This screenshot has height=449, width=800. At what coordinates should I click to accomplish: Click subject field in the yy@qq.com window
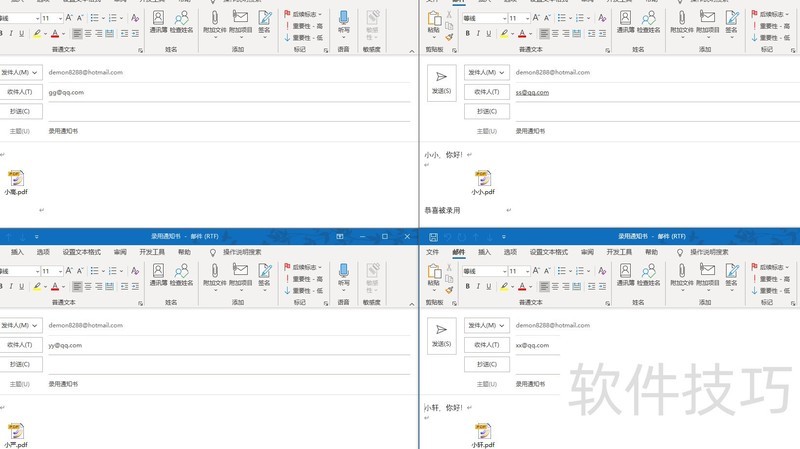[x=229, y=384]
